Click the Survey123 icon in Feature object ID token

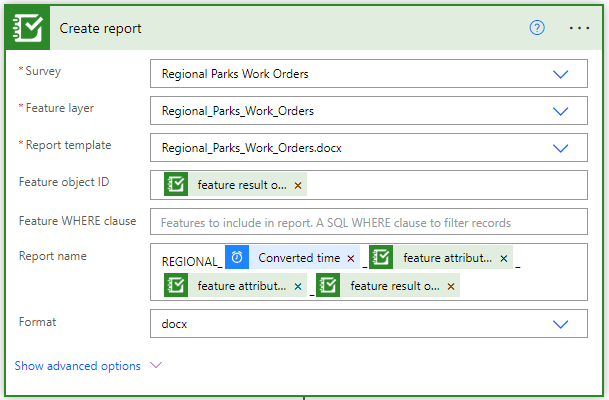tap(176, 185)
